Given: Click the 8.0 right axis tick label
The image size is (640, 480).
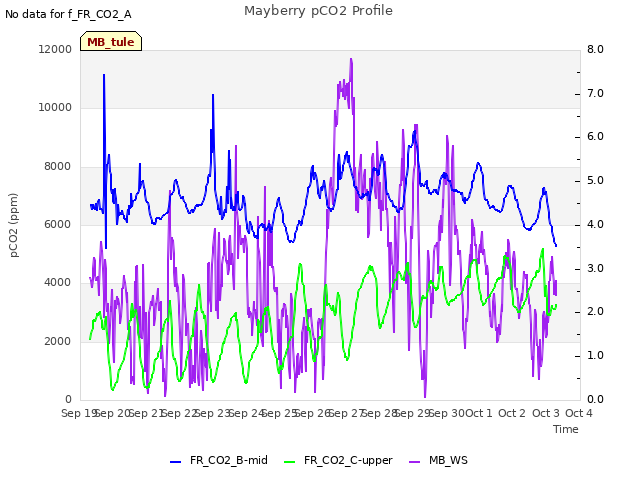Looking at the screenshot, I should pos(595,49).
